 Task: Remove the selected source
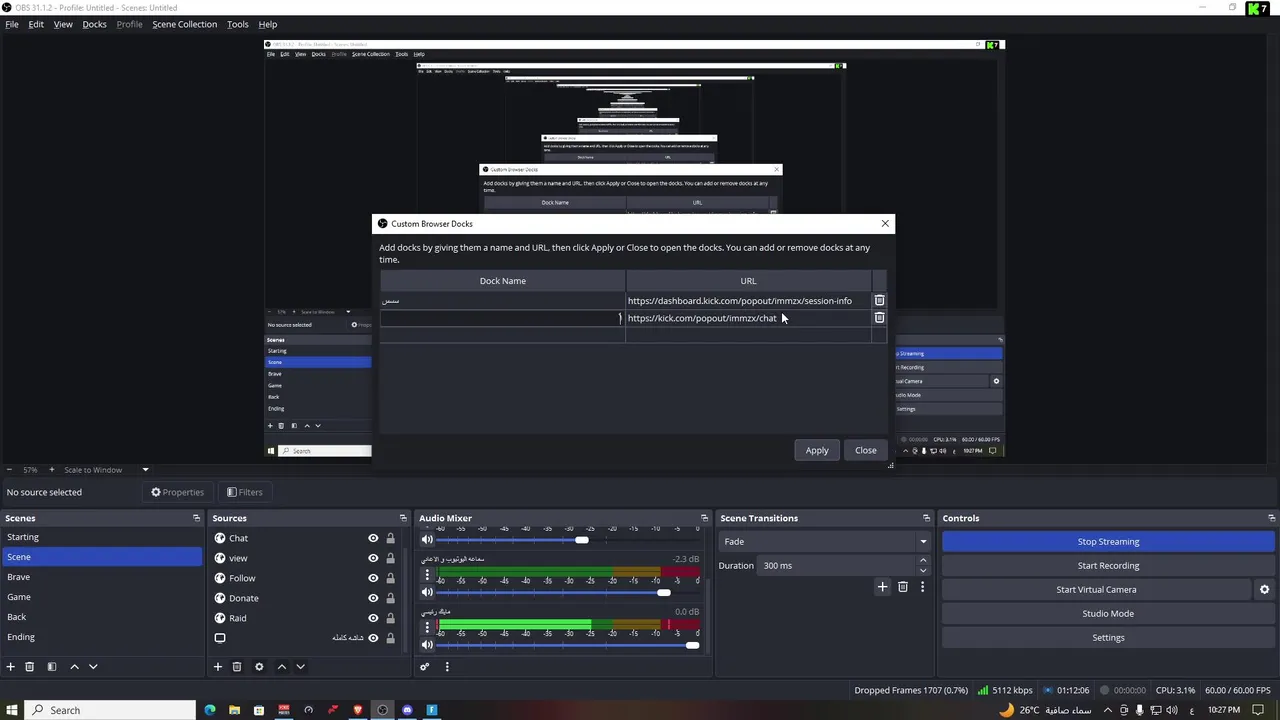pos(237,667)
